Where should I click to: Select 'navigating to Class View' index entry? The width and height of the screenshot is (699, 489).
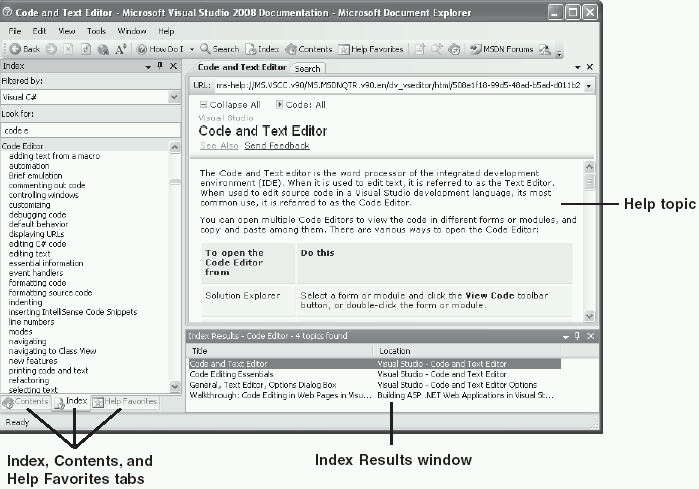point(52,351)
